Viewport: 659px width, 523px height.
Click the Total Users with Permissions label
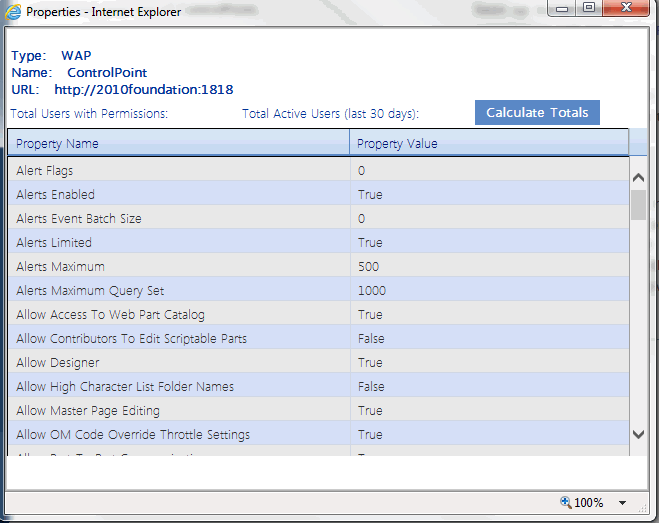tap(89, 114)
